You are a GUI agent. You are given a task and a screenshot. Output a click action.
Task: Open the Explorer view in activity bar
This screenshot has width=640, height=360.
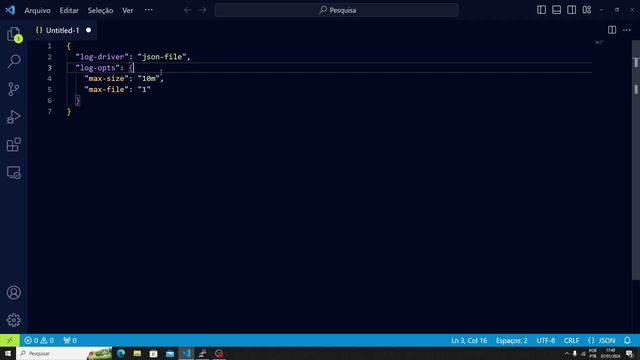coord(14,34)
